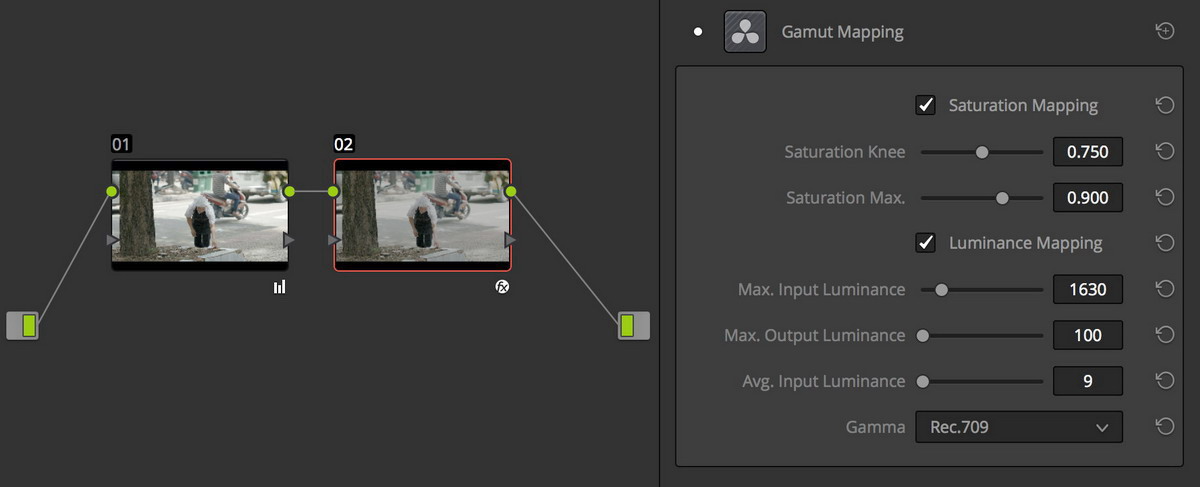1200x487 pixels.
Task: Click the Avg. Input Luminance field 9
Action: 1088,381
